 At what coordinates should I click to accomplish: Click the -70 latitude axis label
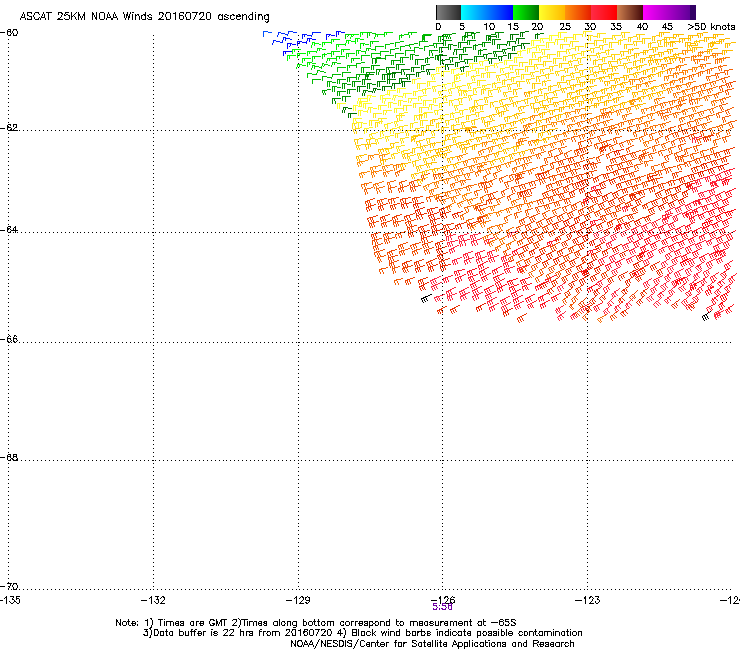tap(9, 586)
